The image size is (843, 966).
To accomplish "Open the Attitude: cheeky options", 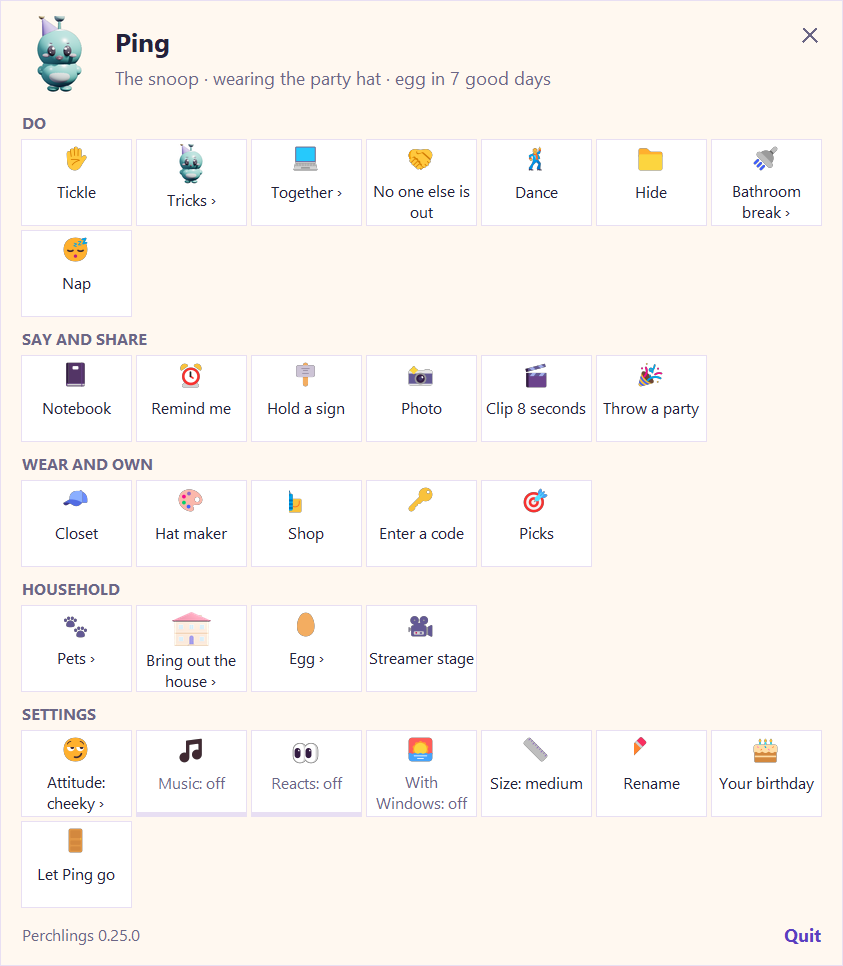I will click(76, 774).
